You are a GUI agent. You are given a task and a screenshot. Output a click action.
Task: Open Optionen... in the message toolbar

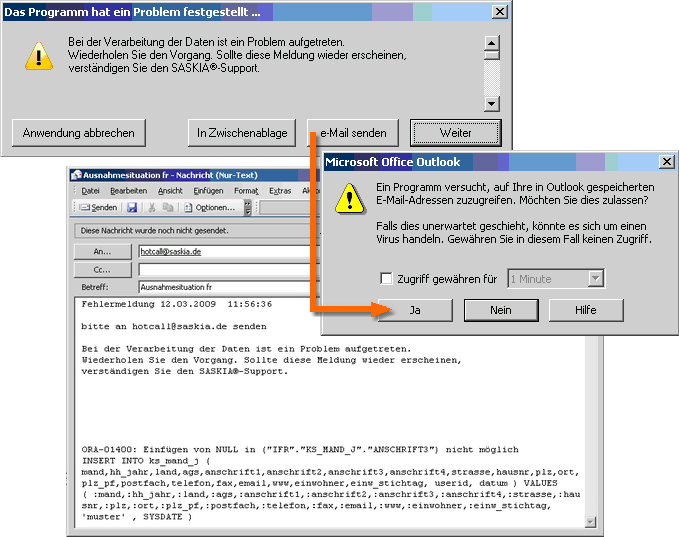click(209, 207)
